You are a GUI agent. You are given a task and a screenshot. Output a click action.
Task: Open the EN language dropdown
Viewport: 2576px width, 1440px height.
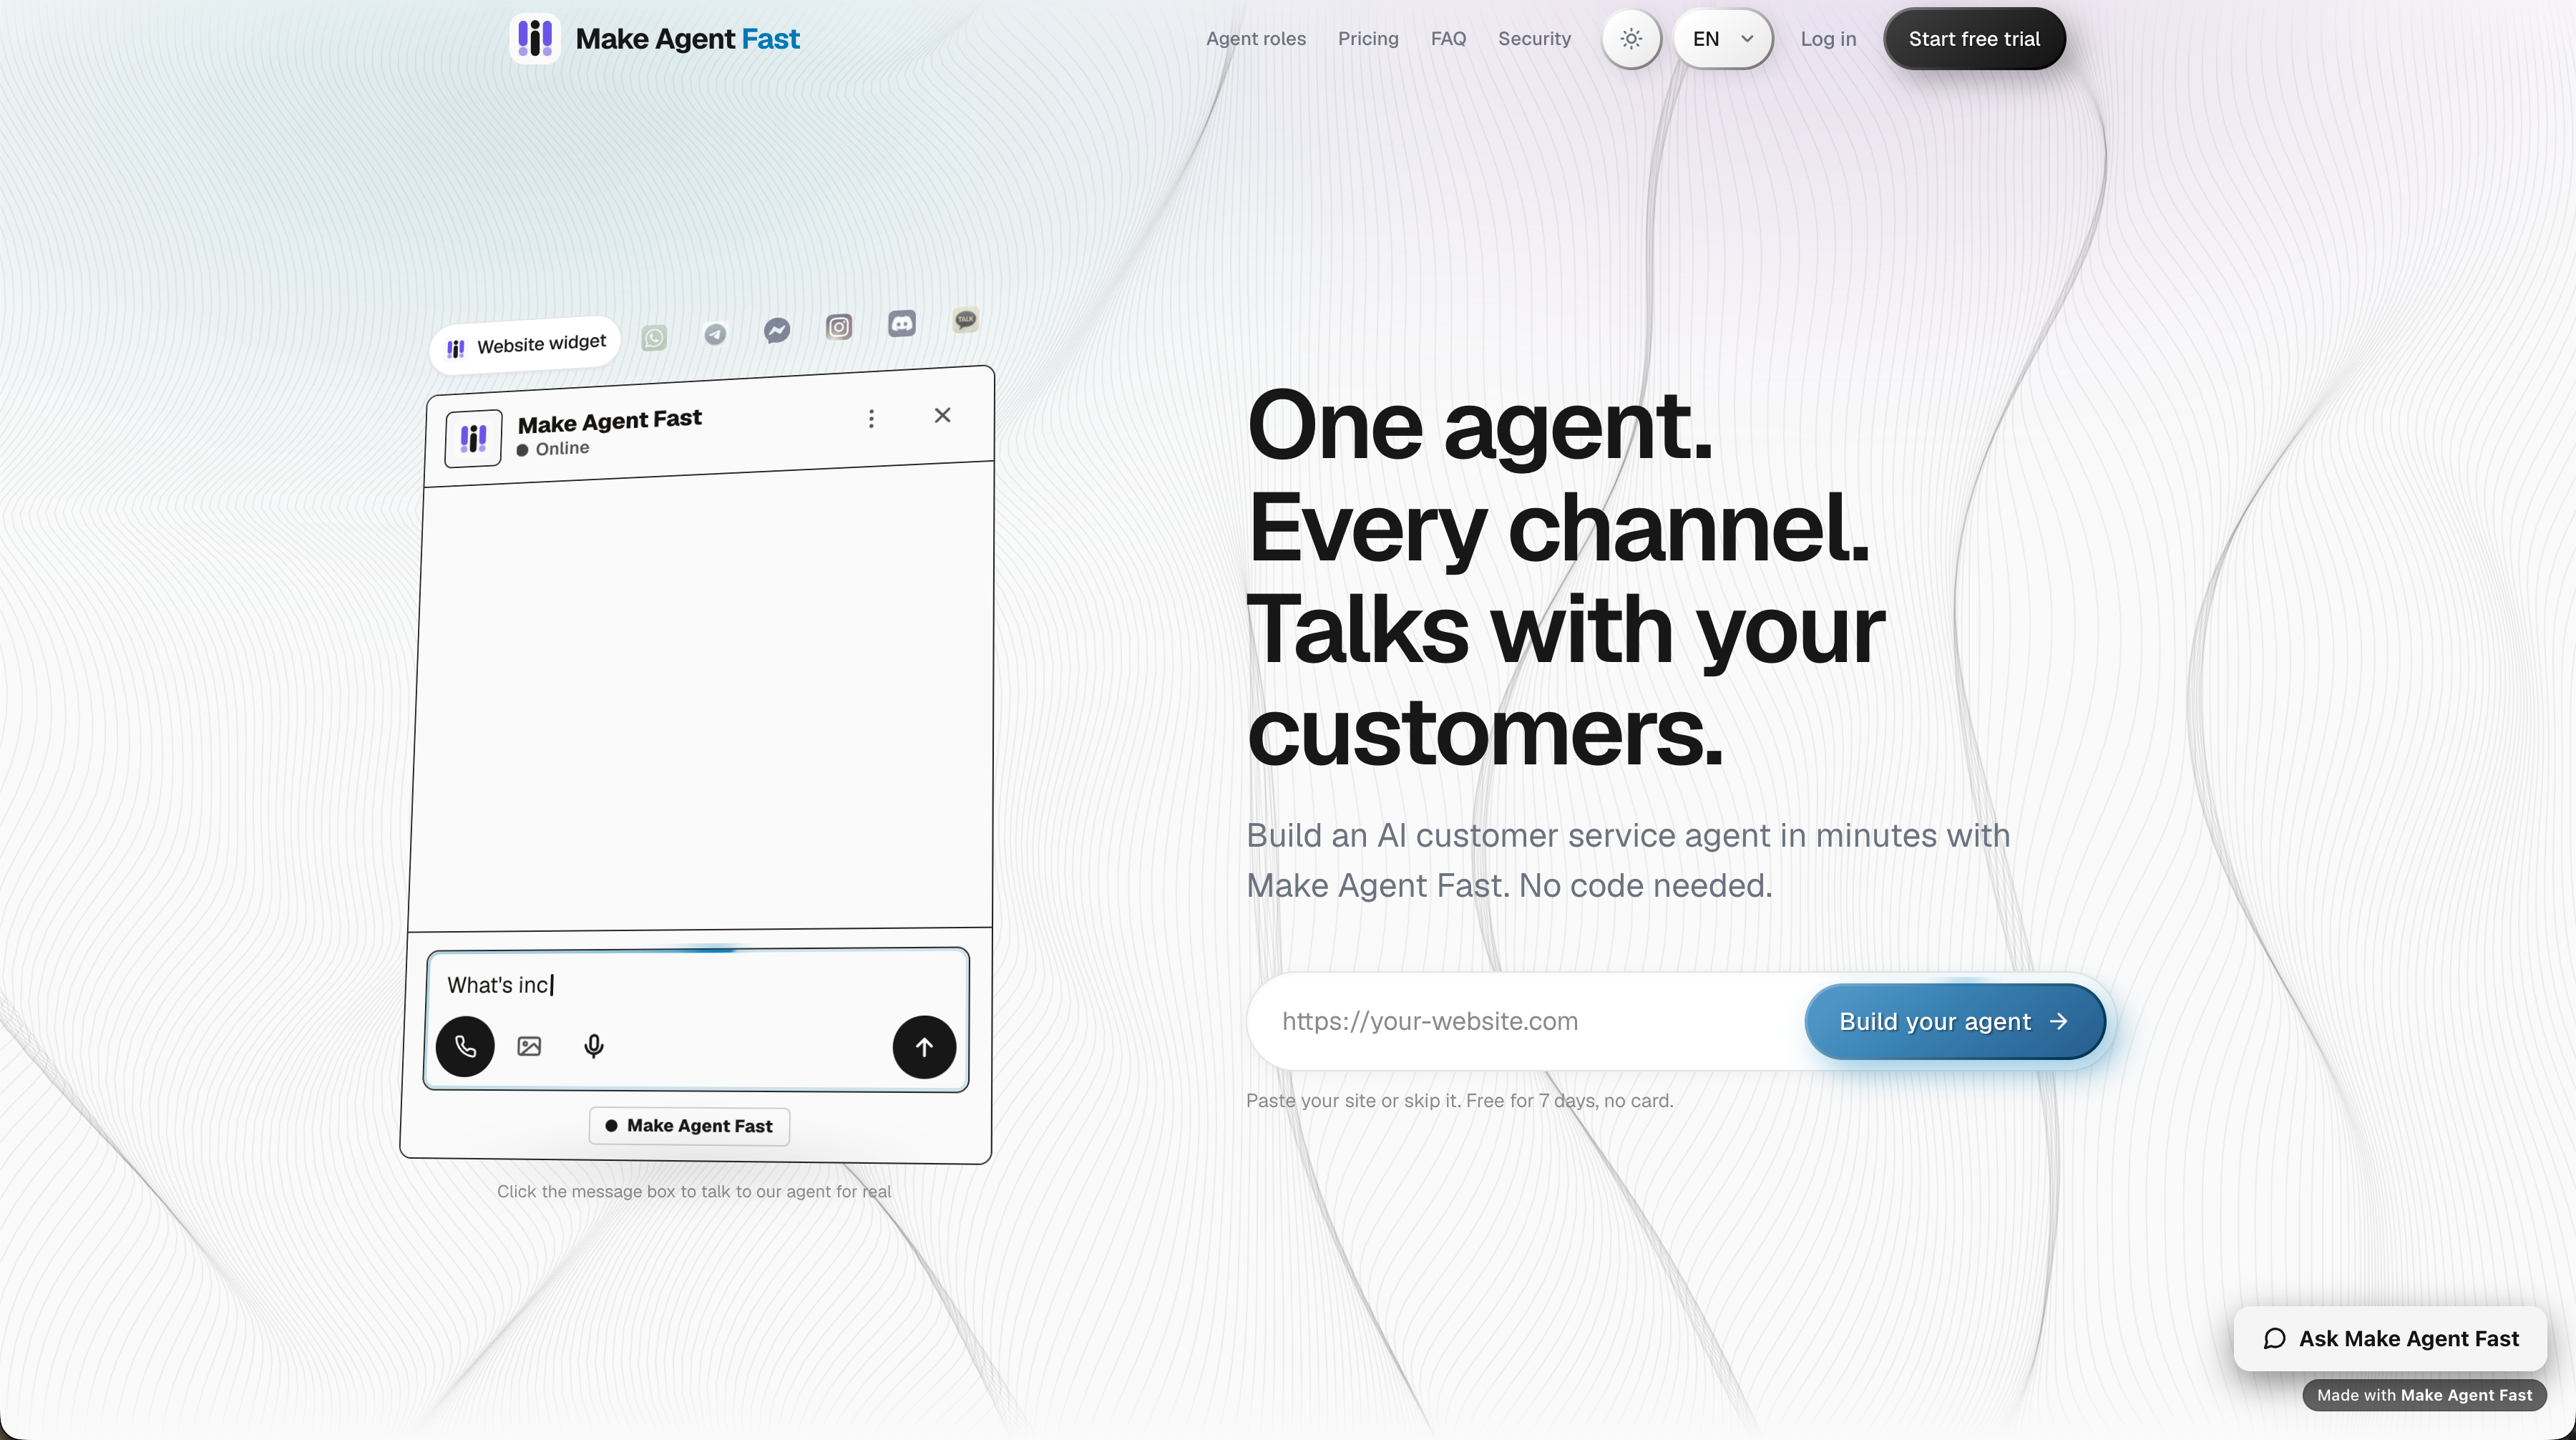(1723, 39)
